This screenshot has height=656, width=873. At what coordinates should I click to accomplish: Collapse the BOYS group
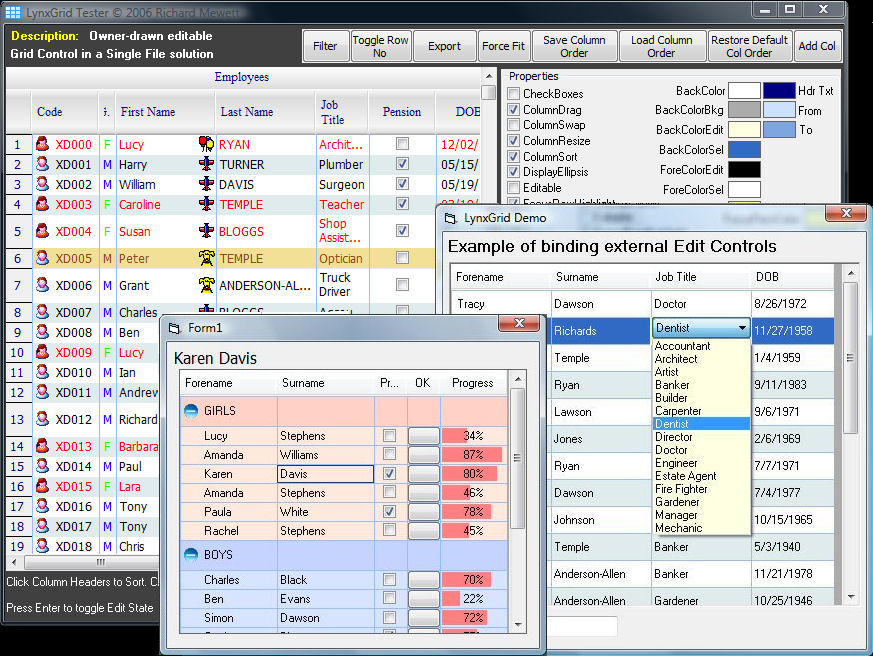pos(190,554)
